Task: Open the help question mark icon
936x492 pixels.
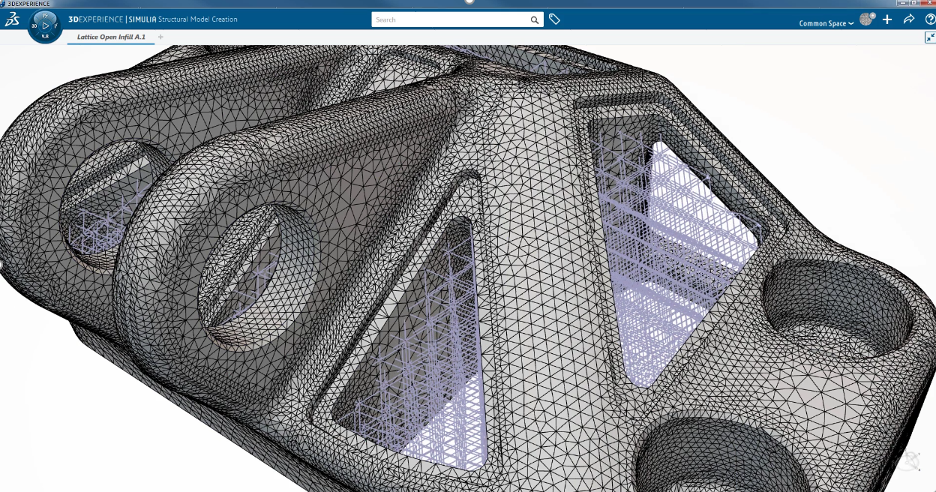Action: tap(929, 20)
